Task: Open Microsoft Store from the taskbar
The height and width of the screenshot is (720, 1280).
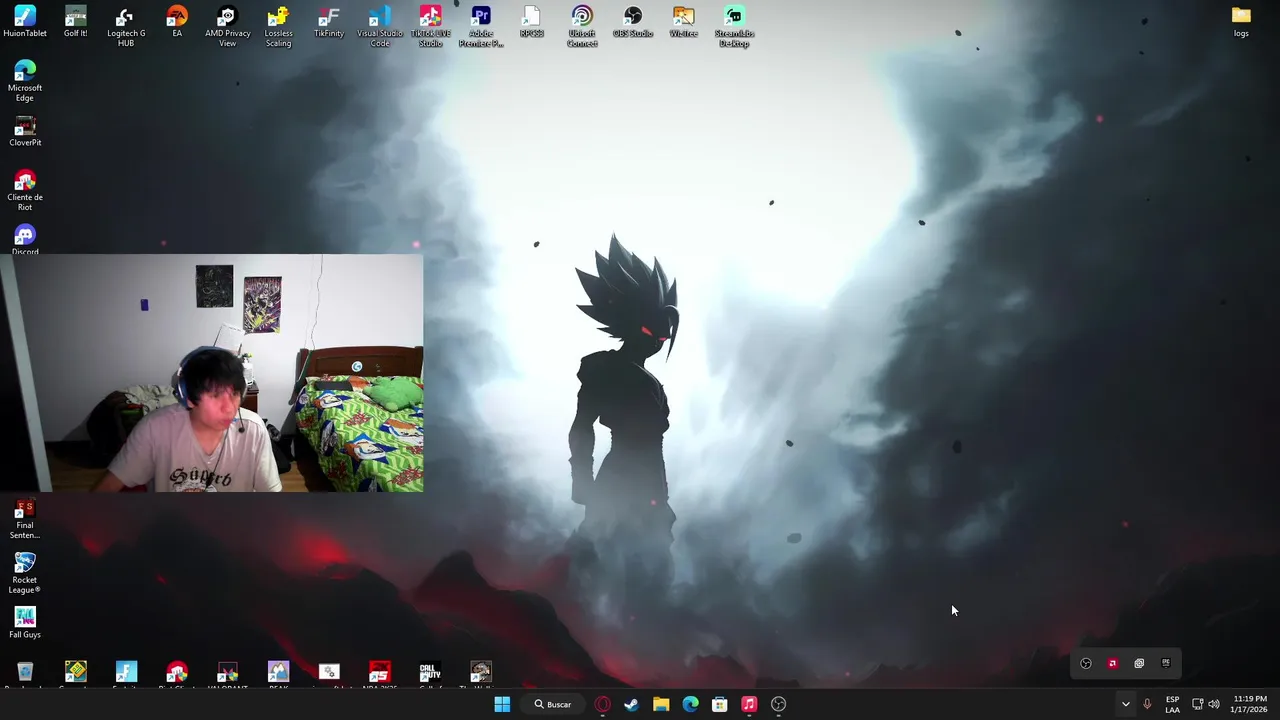Action: (x=719, y=704)
